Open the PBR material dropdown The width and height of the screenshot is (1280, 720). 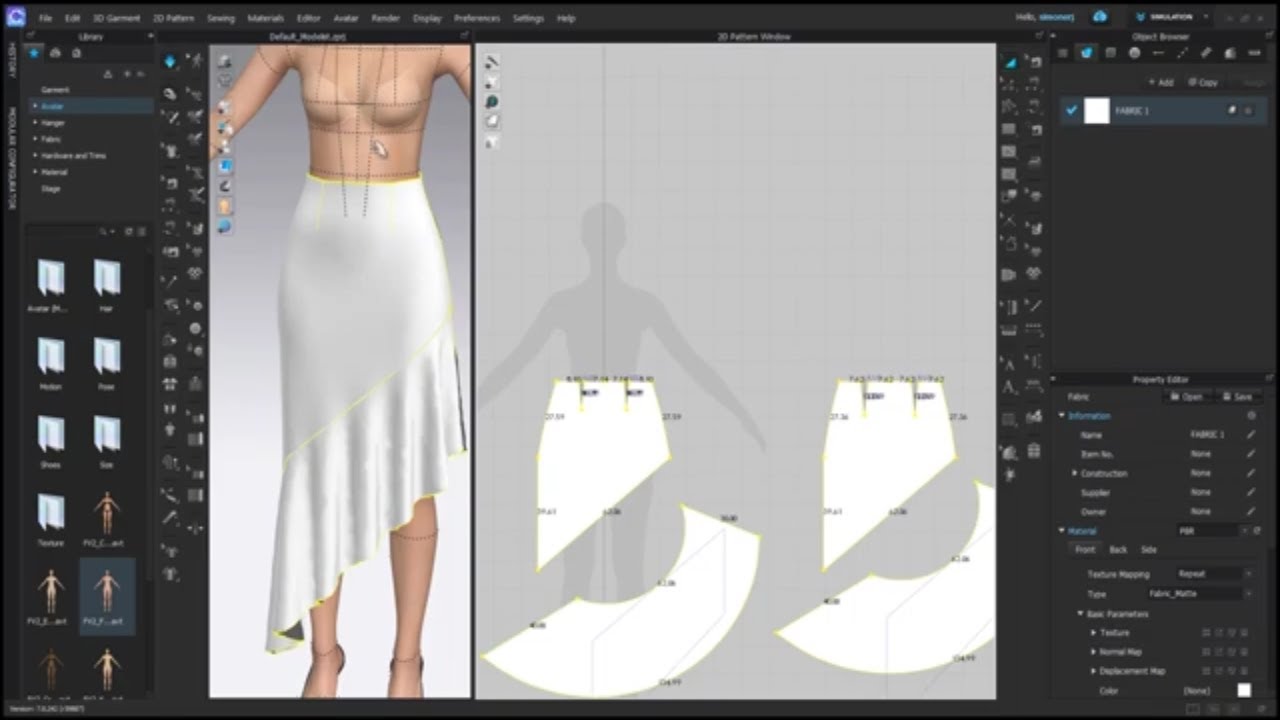[x=1211, y=531]
